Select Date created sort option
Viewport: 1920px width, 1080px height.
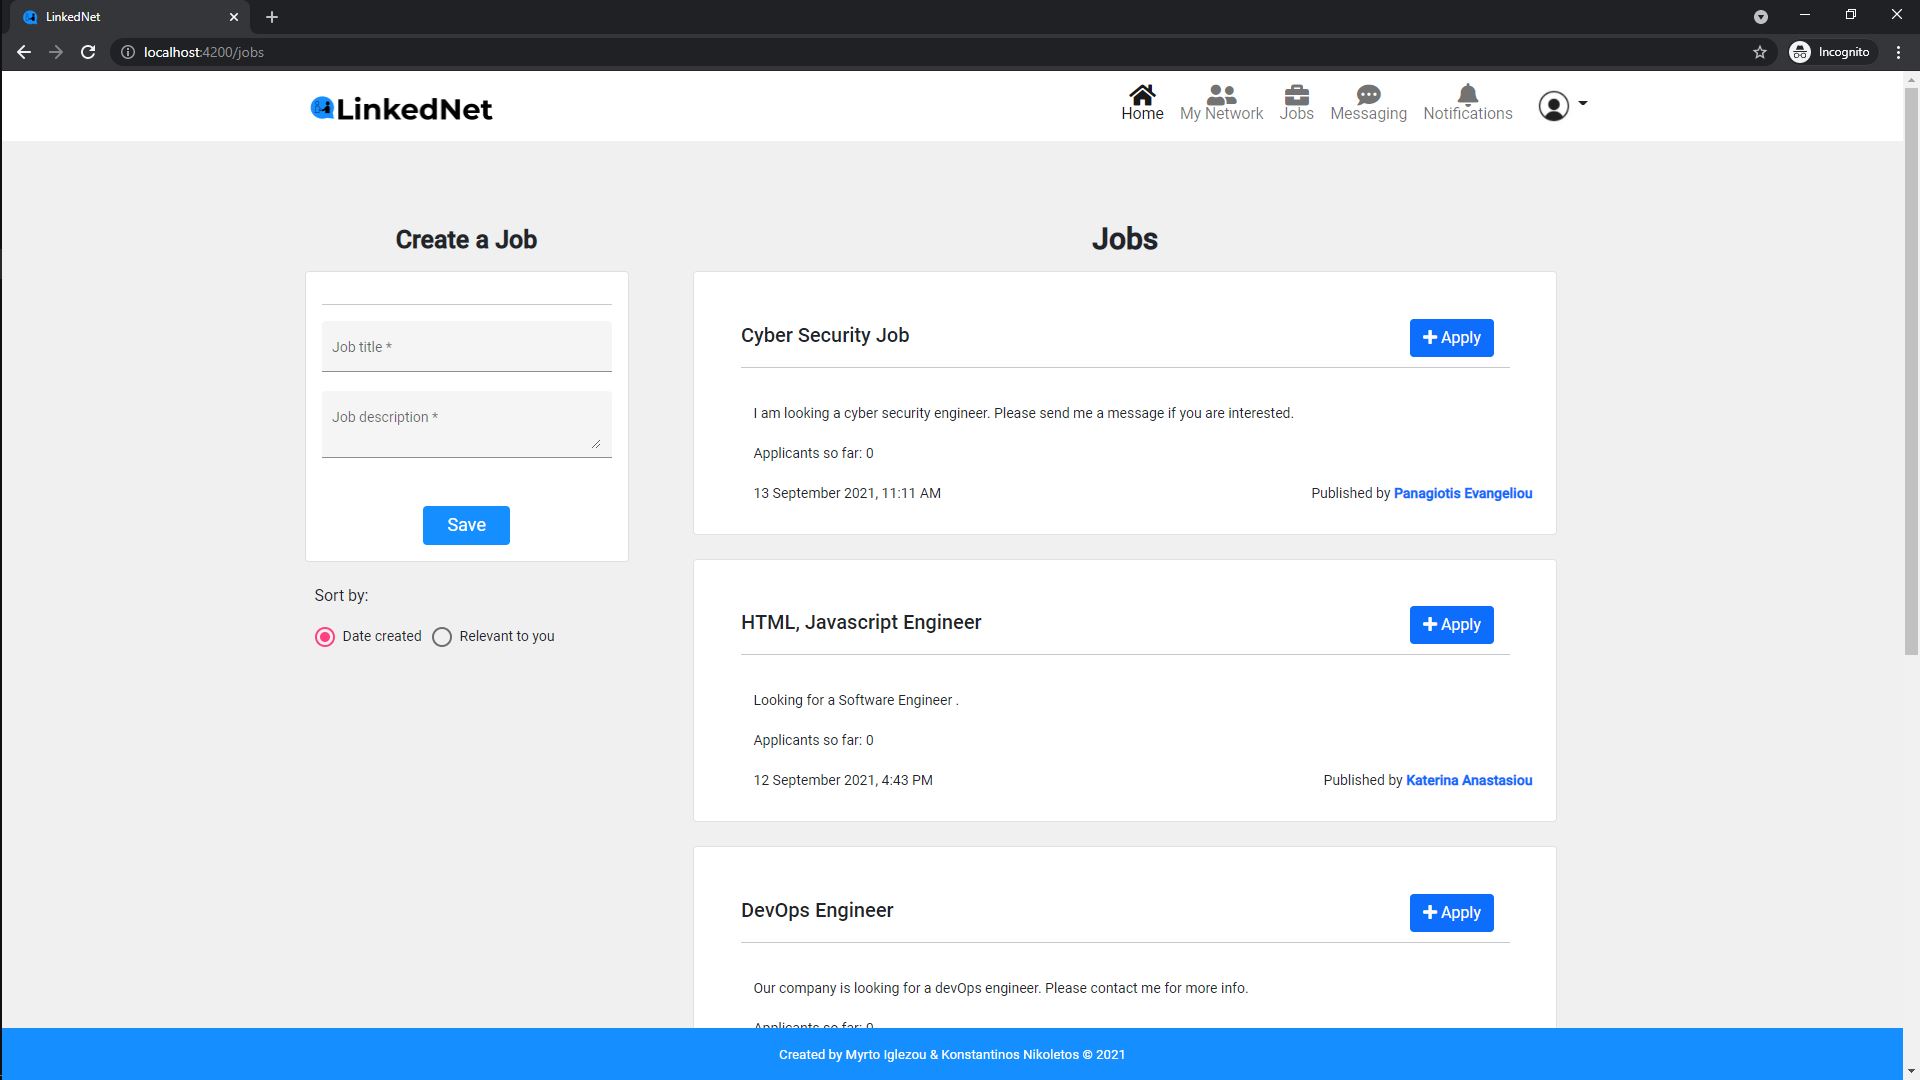point(325,637)
